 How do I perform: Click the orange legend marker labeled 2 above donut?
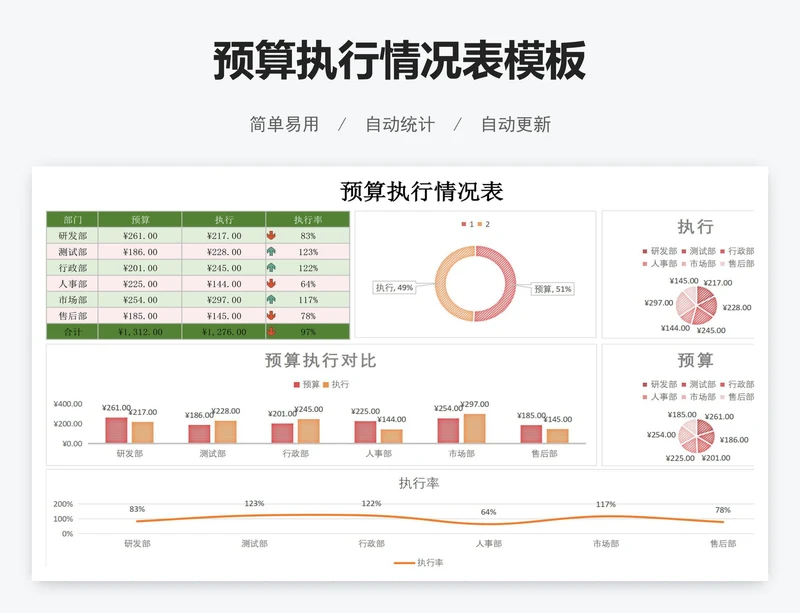[x=480, y=224]
